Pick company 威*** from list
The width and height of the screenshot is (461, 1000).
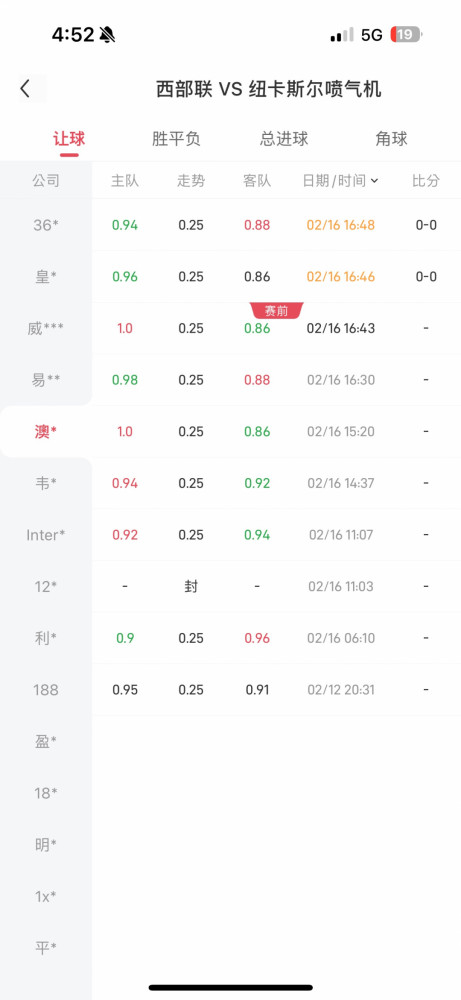coord(46,328)
